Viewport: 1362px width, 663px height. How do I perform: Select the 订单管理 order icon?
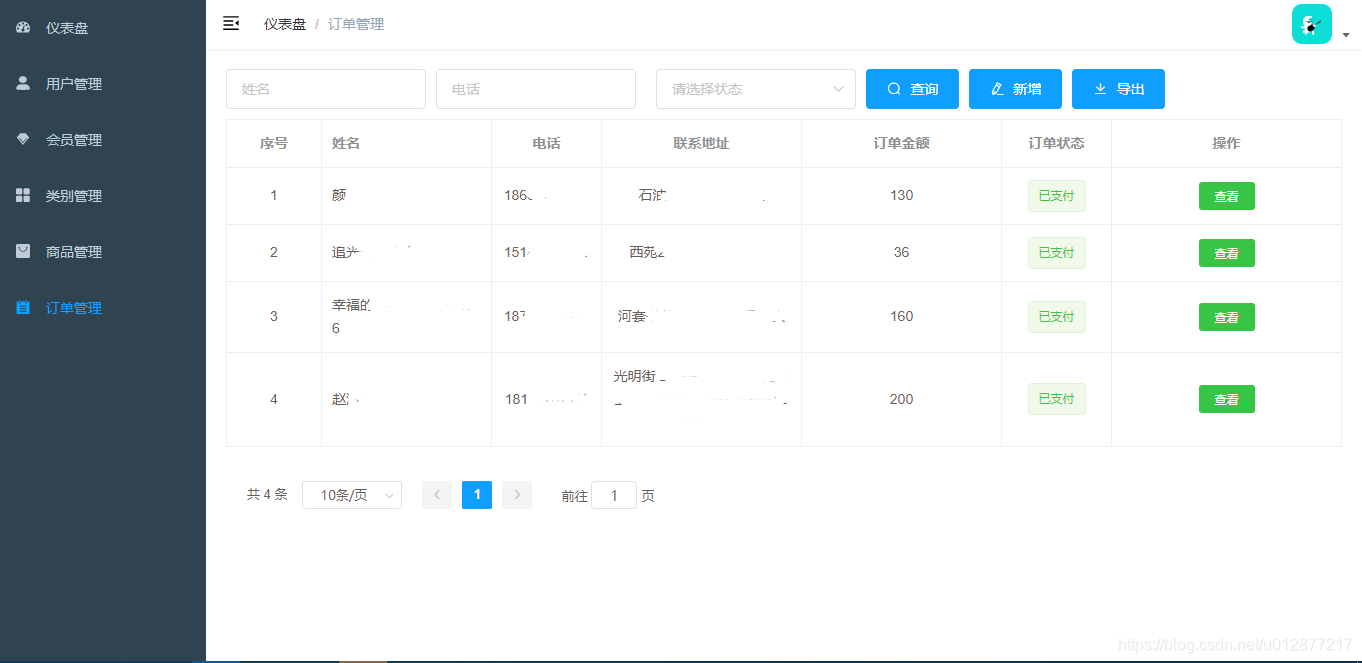click(x=23, y=308)
